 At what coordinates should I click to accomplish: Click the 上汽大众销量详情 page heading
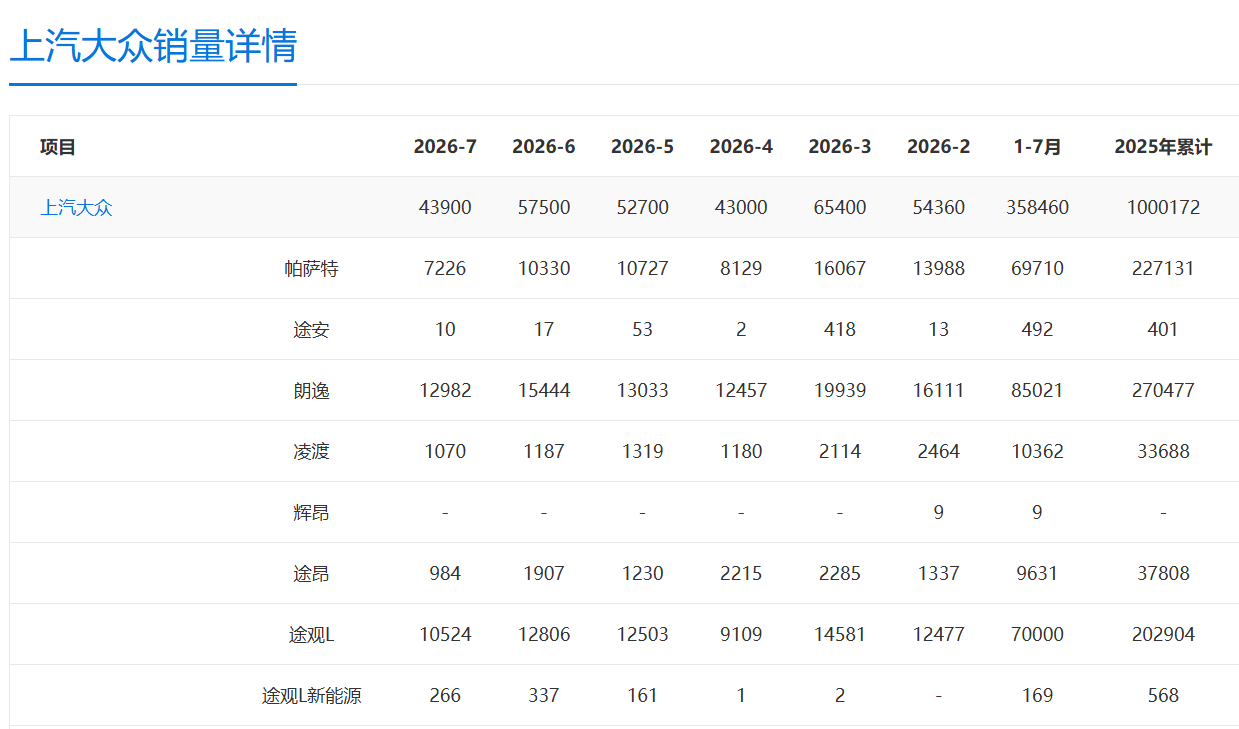pos(153,46)
